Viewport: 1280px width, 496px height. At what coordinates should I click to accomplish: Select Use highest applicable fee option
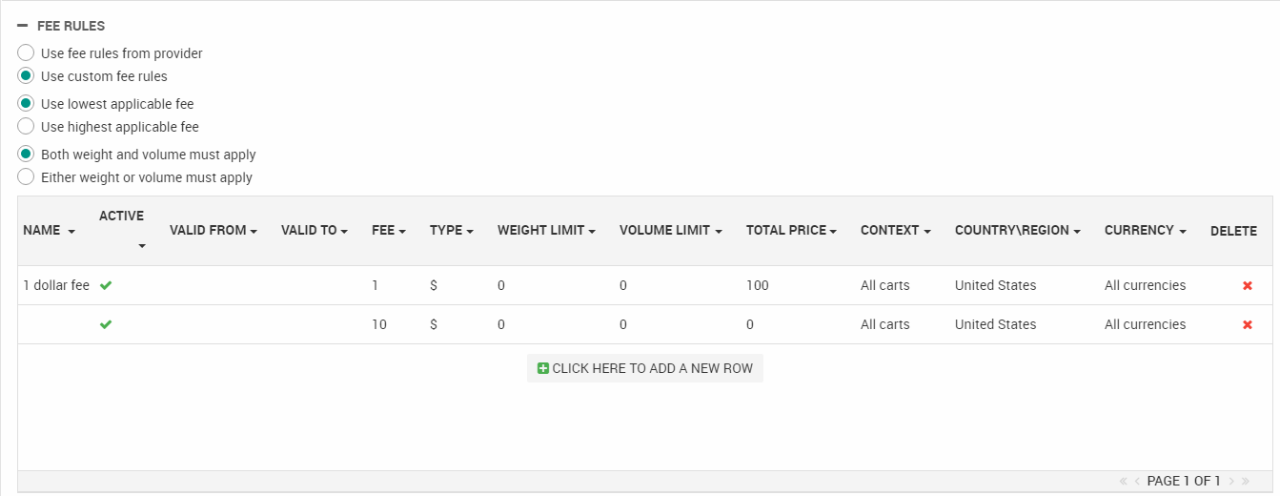(26, 127)
